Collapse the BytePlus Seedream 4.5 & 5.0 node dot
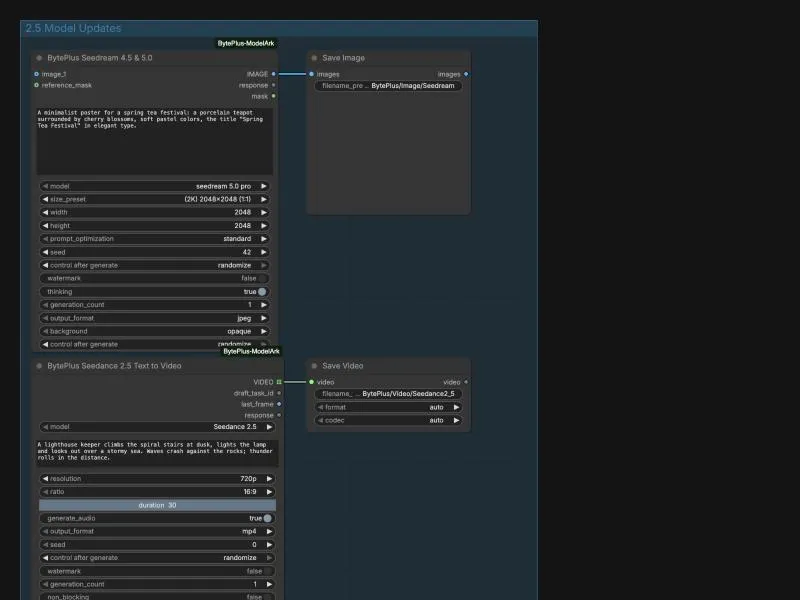 [39, 58]
